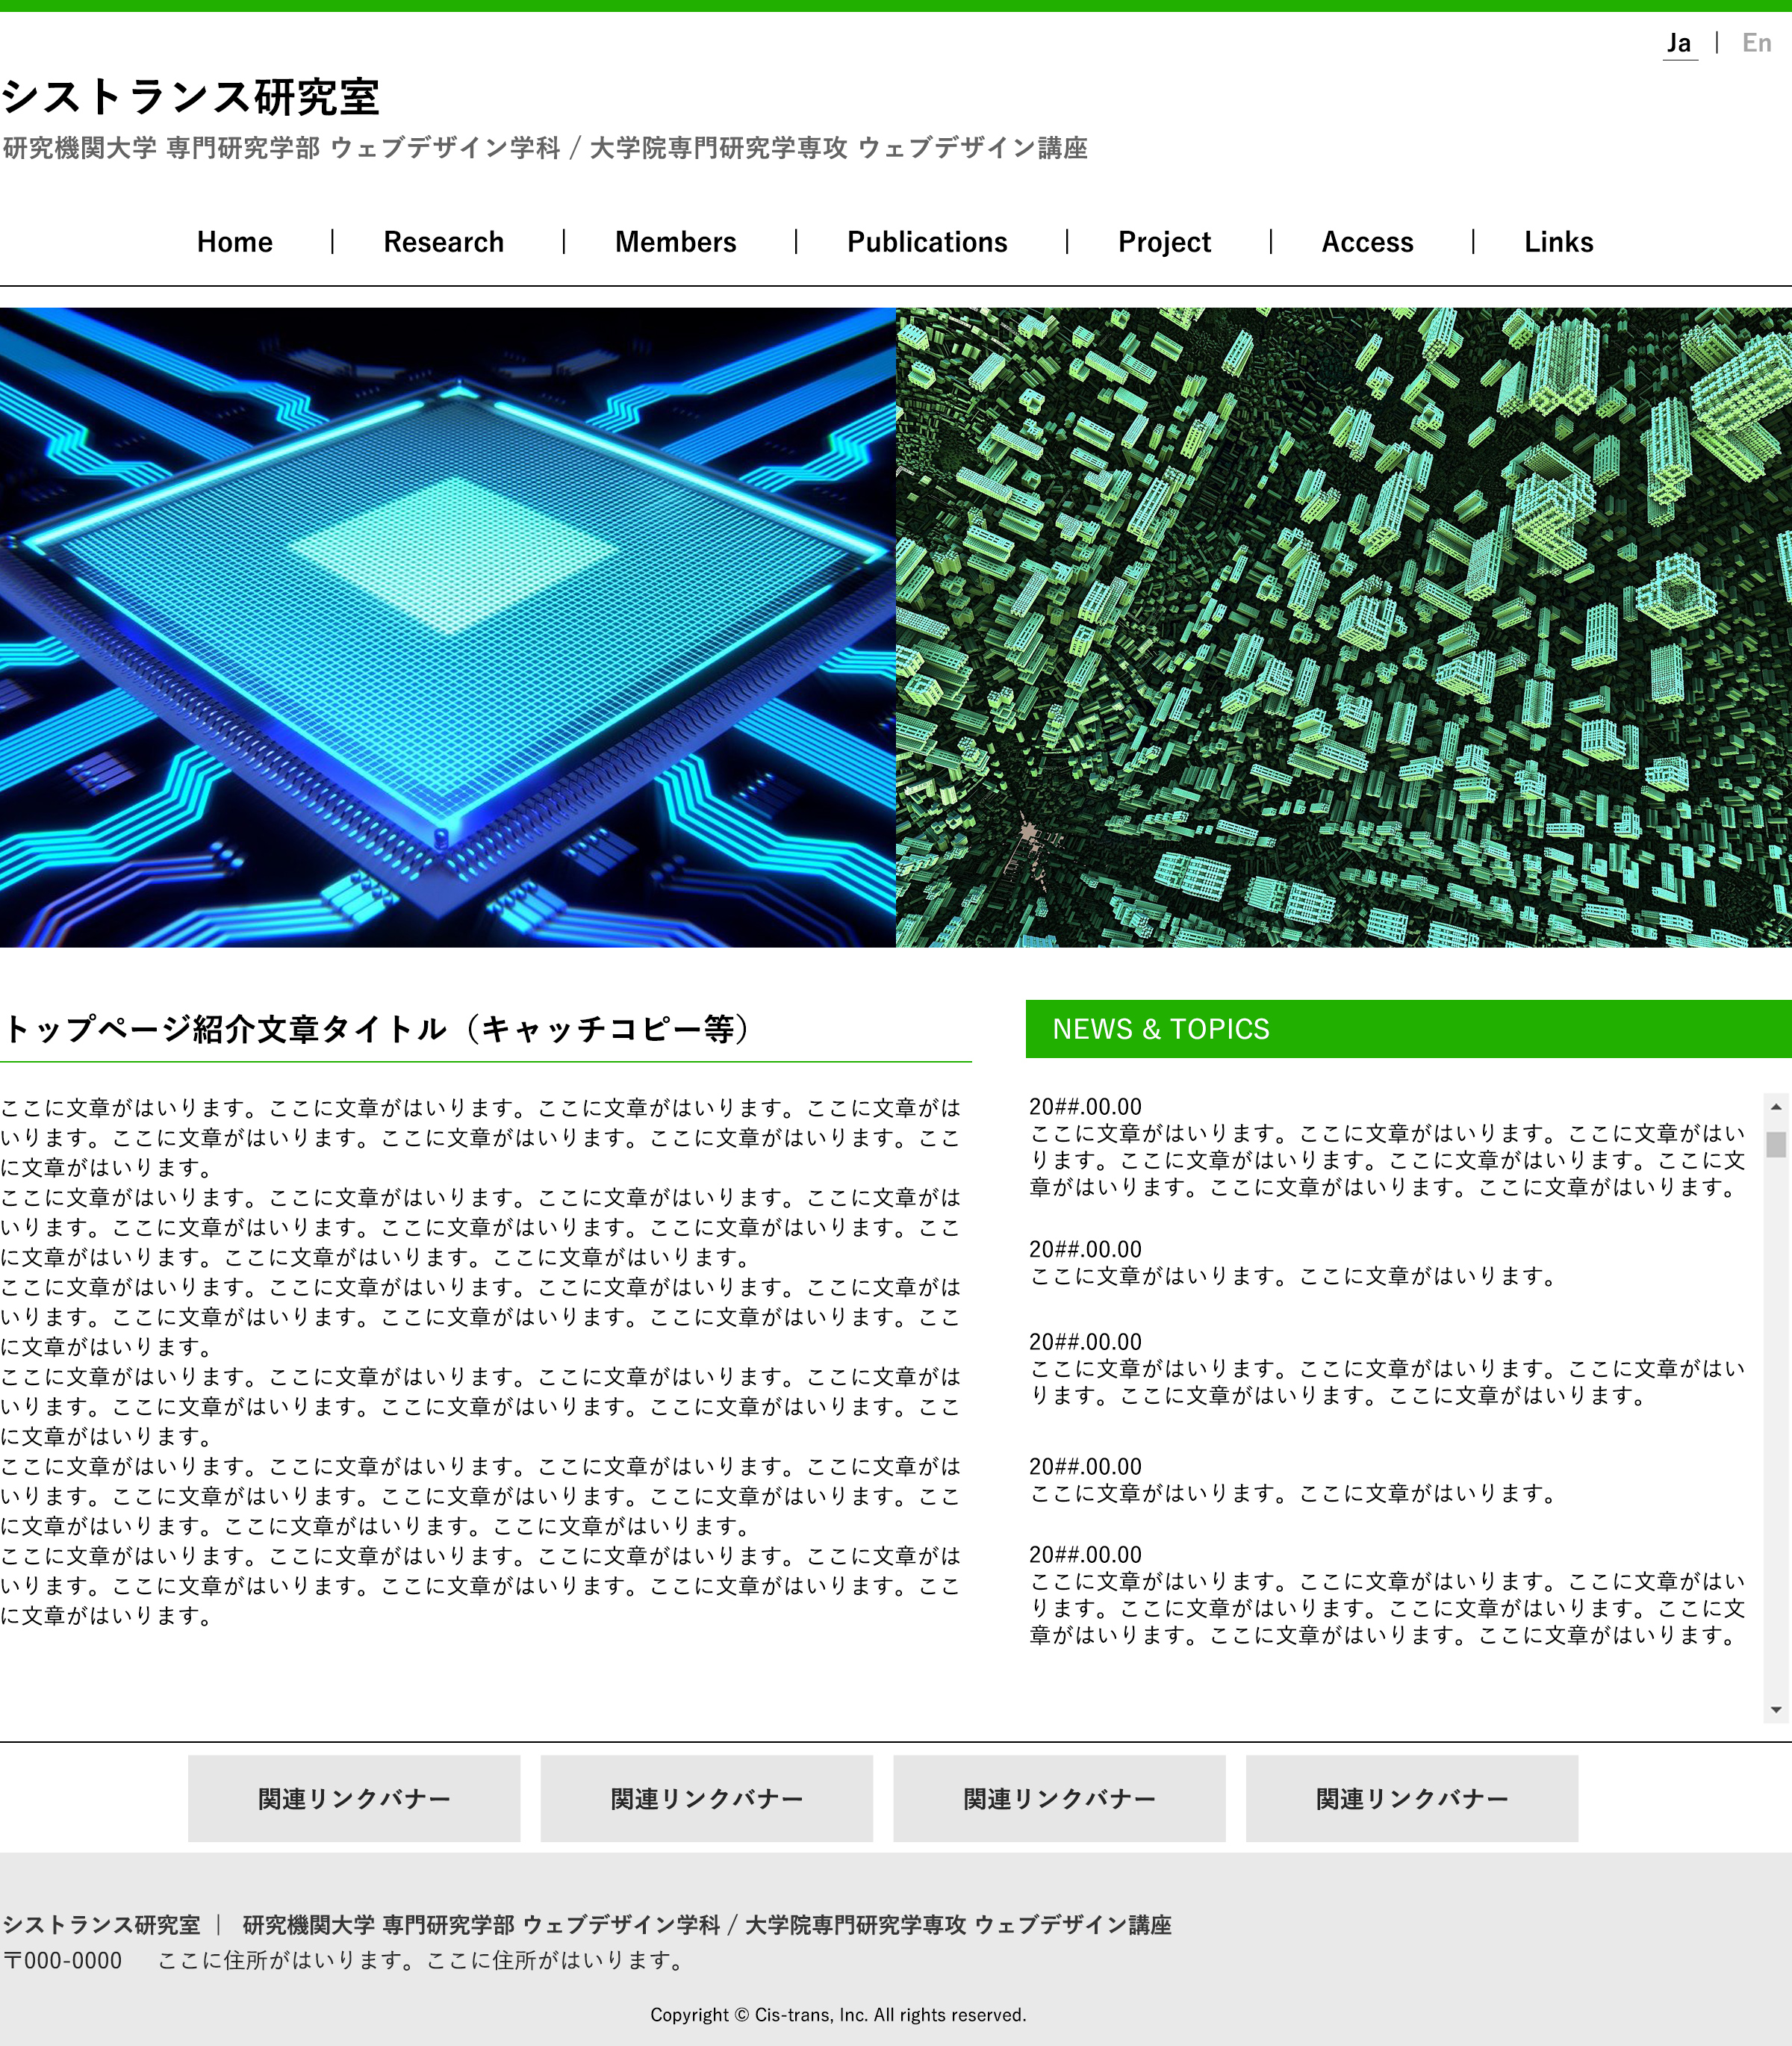Click the 〒000-0000 postal code
The width and height of the screenshot is (1792, 2046).
[x=63, y=1961]
